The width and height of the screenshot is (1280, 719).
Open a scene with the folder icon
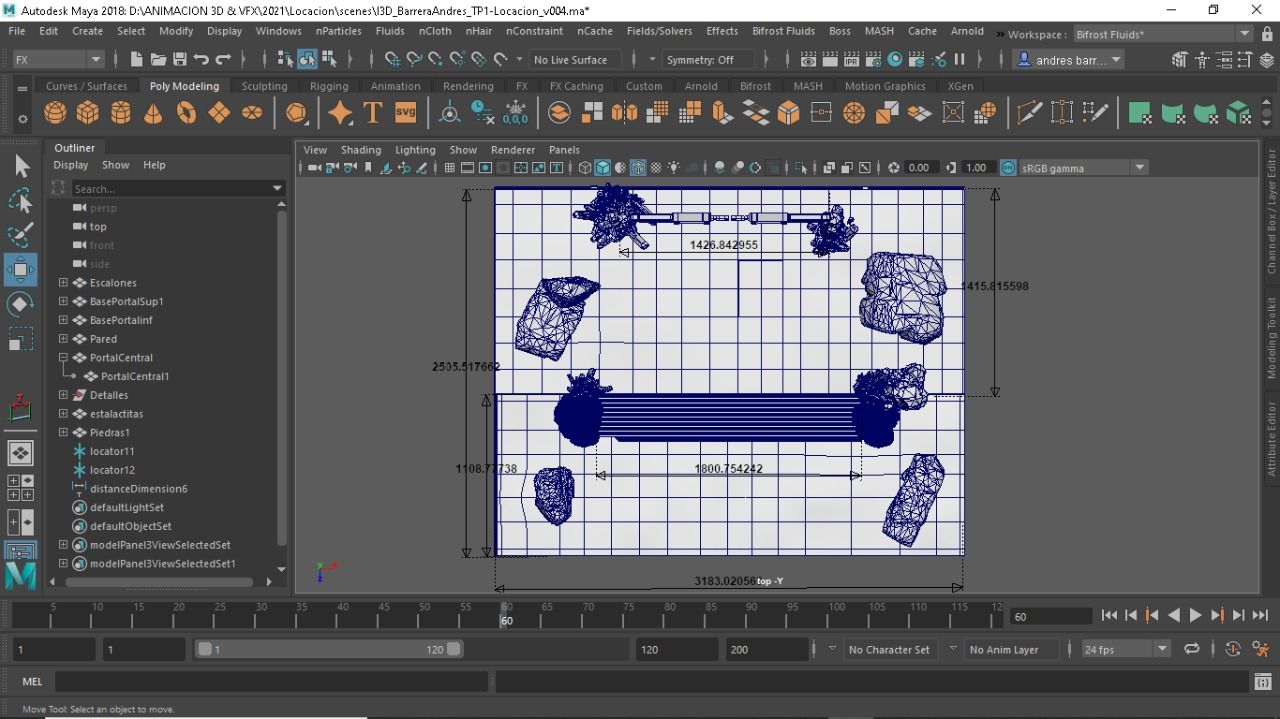coord(158,60)
